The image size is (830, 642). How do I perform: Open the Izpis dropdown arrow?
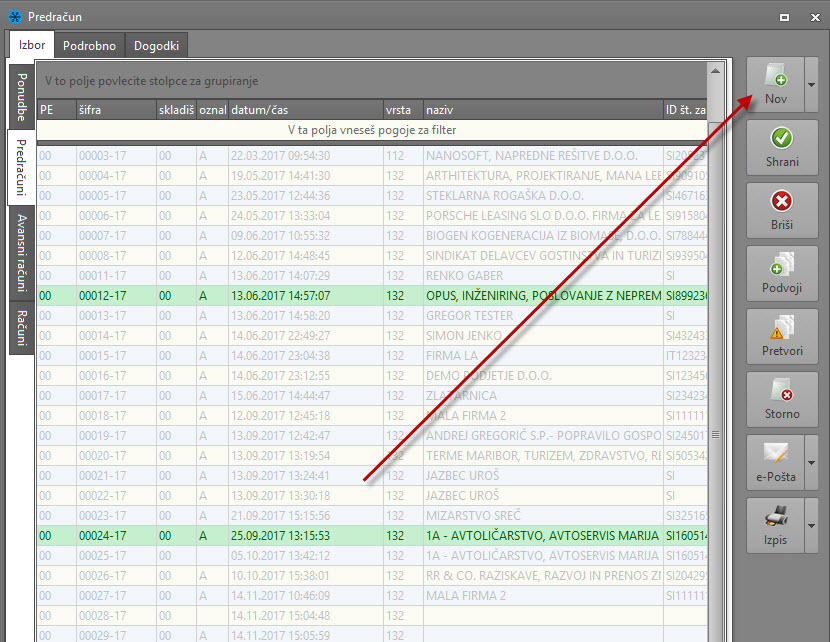click(x=811, y=525)
